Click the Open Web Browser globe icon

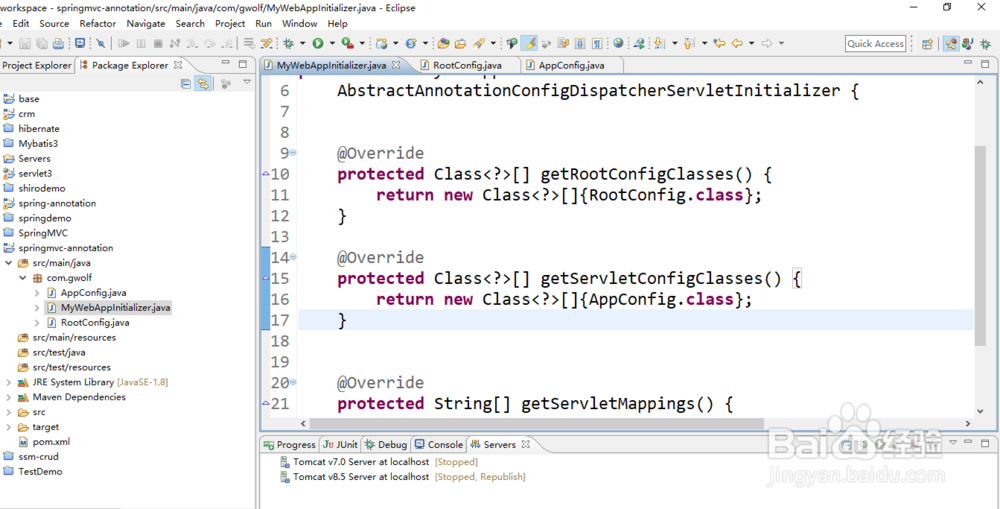(618, 43)
